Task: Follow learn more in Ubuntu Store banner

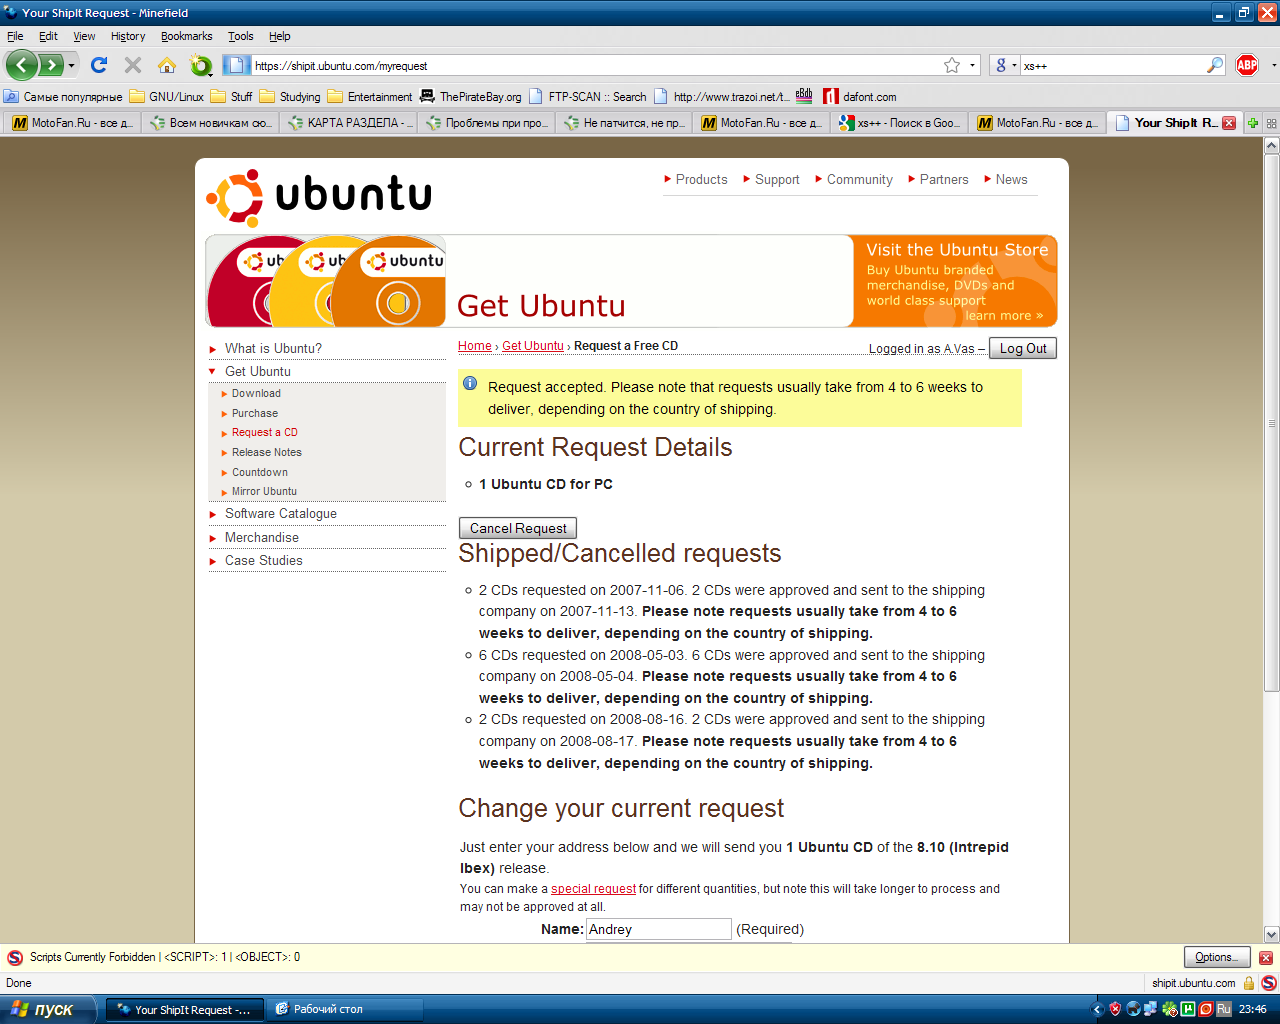Action: (x=1003, y=316)
